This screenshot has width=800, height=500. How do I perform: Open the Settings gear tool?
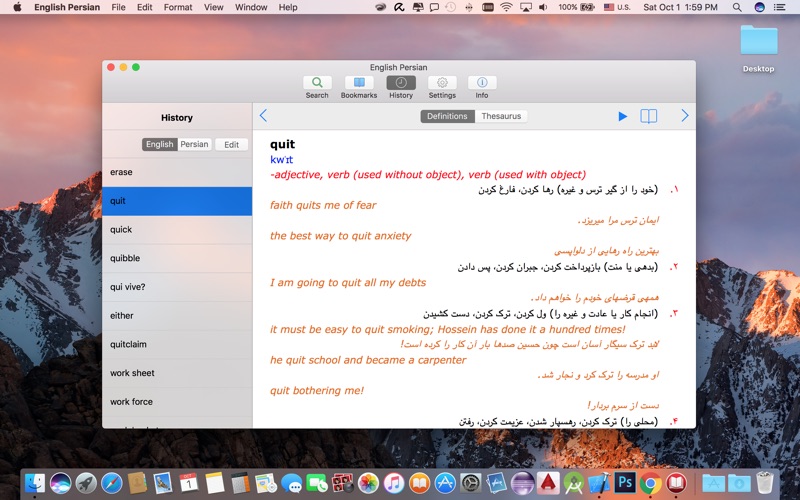(x=442, y=87)
